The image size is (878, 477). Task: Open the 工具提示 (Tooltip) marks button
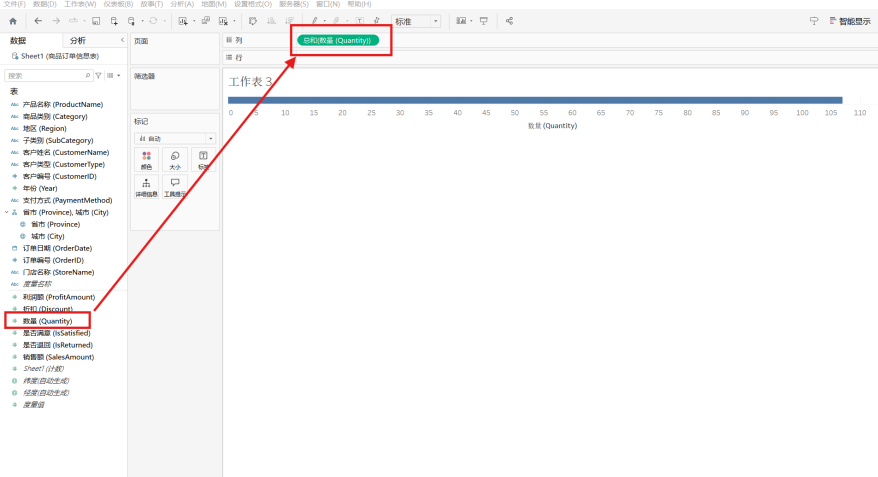point(175,188)
